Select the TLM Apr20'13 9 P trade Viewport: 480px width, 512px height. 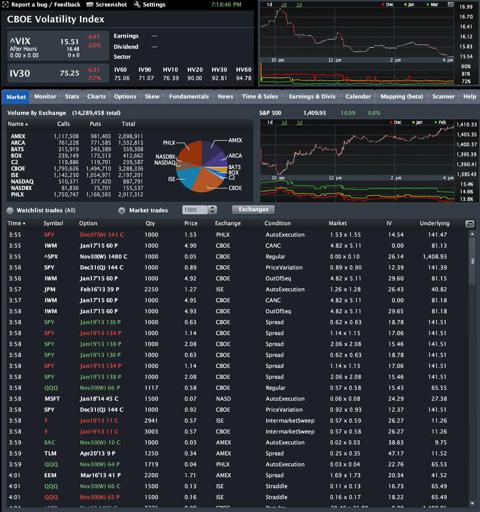pos(237,453)
